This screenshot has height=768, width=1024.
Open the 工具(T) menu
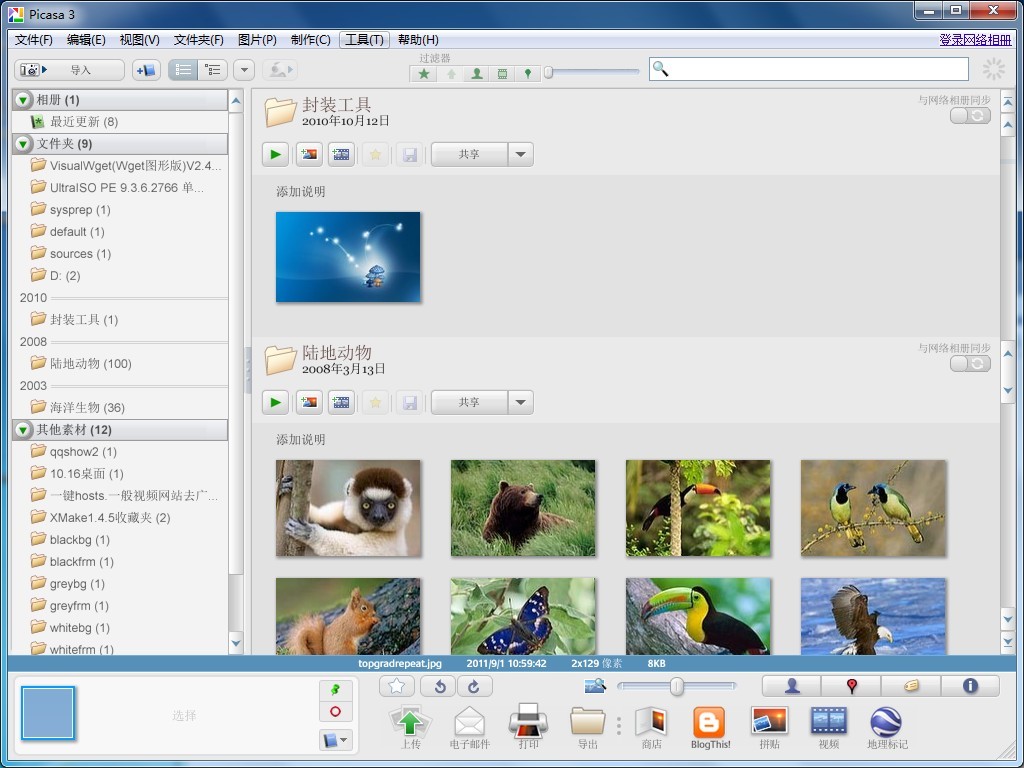tap(364, 40)
